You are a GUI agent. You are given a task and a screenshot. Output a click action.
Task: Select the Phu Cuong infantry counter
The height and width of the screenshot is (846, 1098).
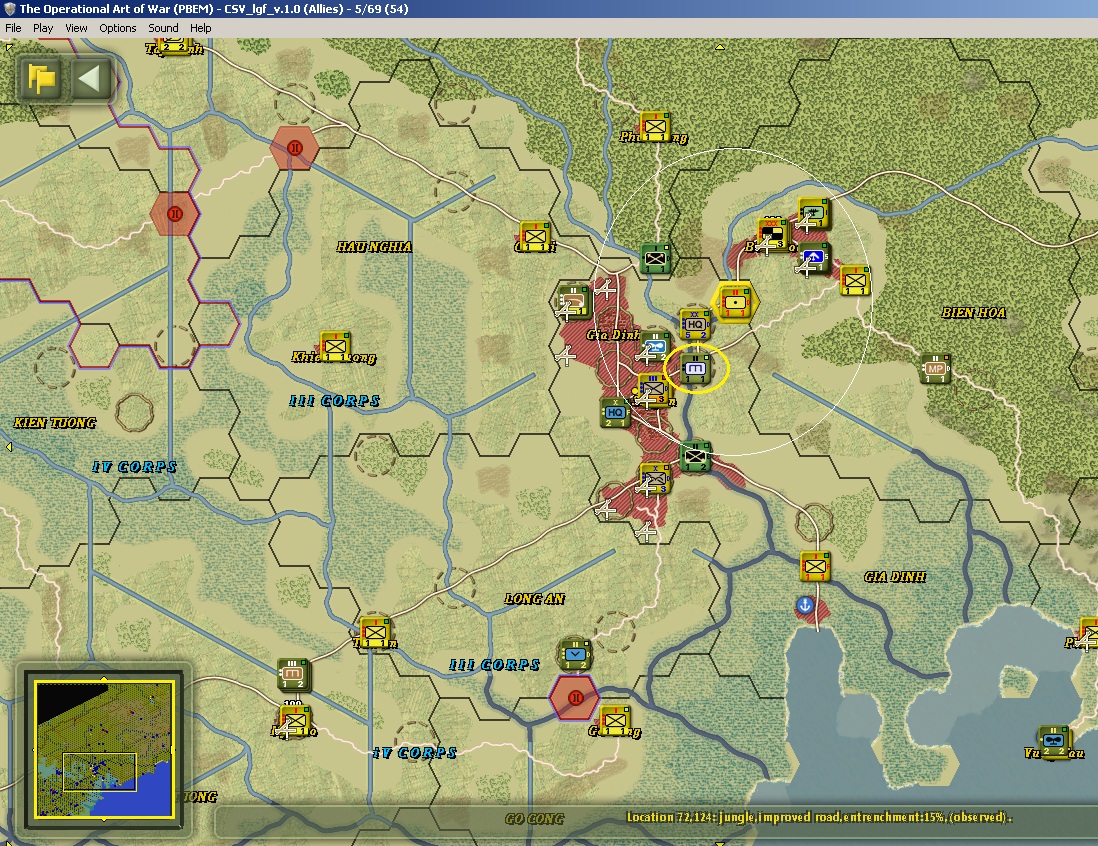pos(655,126)
